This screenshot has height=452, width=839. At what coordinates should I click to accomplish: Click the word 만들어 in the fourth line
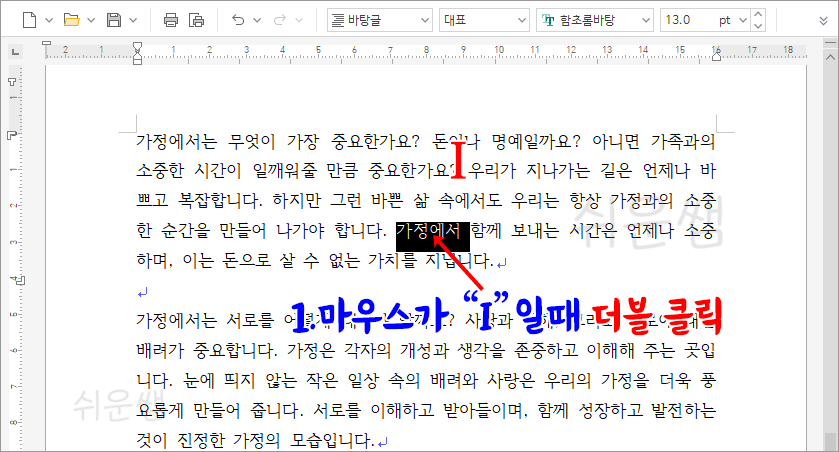pyautogui.click(x=243, y=231)
